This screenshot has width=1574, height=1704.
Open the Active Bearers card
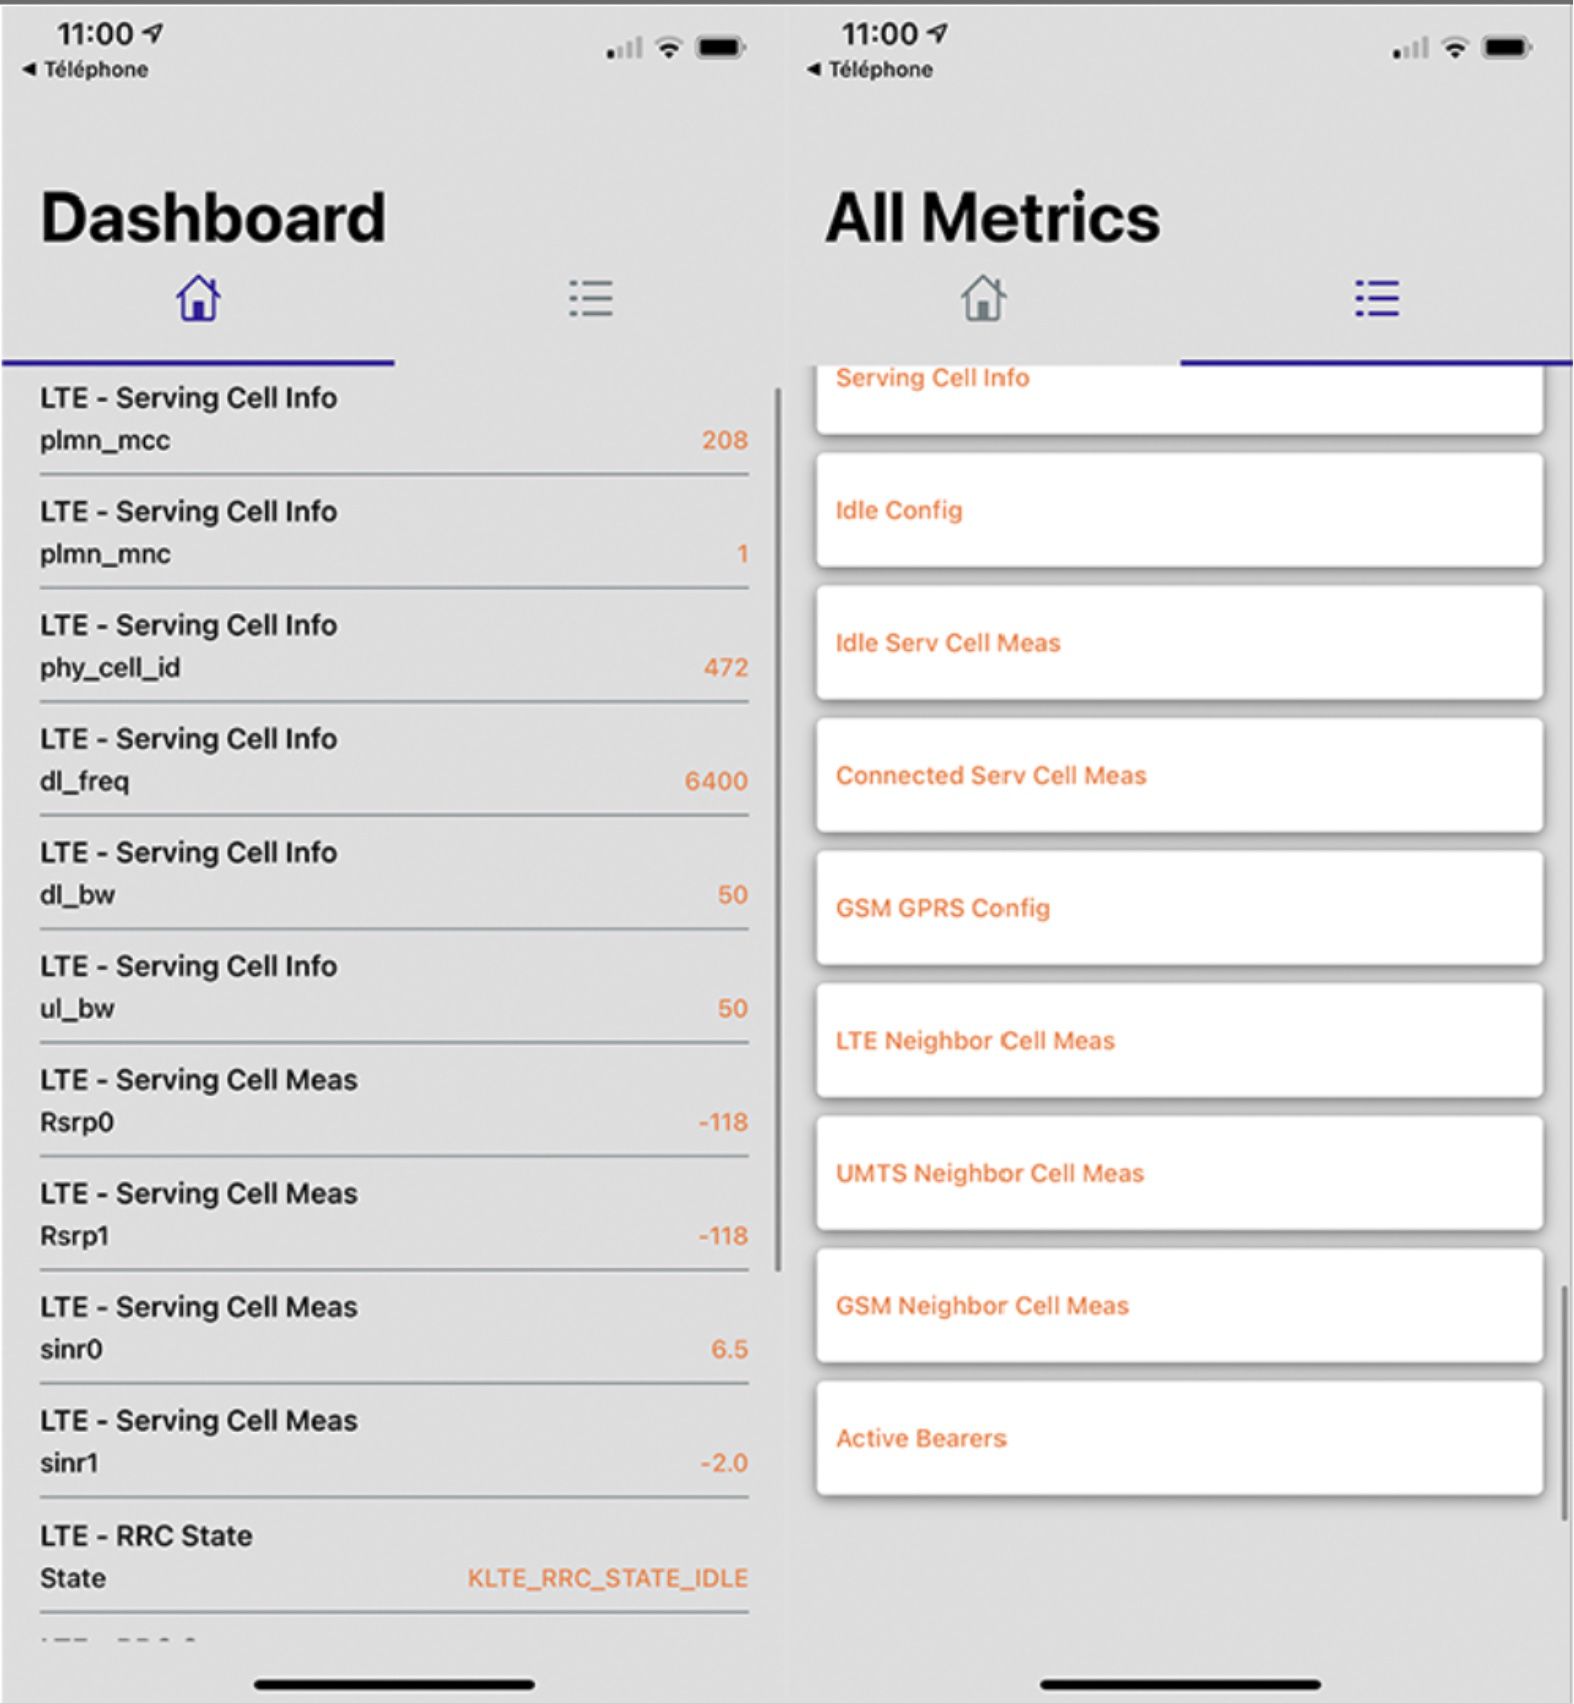click(1179, 1438)
